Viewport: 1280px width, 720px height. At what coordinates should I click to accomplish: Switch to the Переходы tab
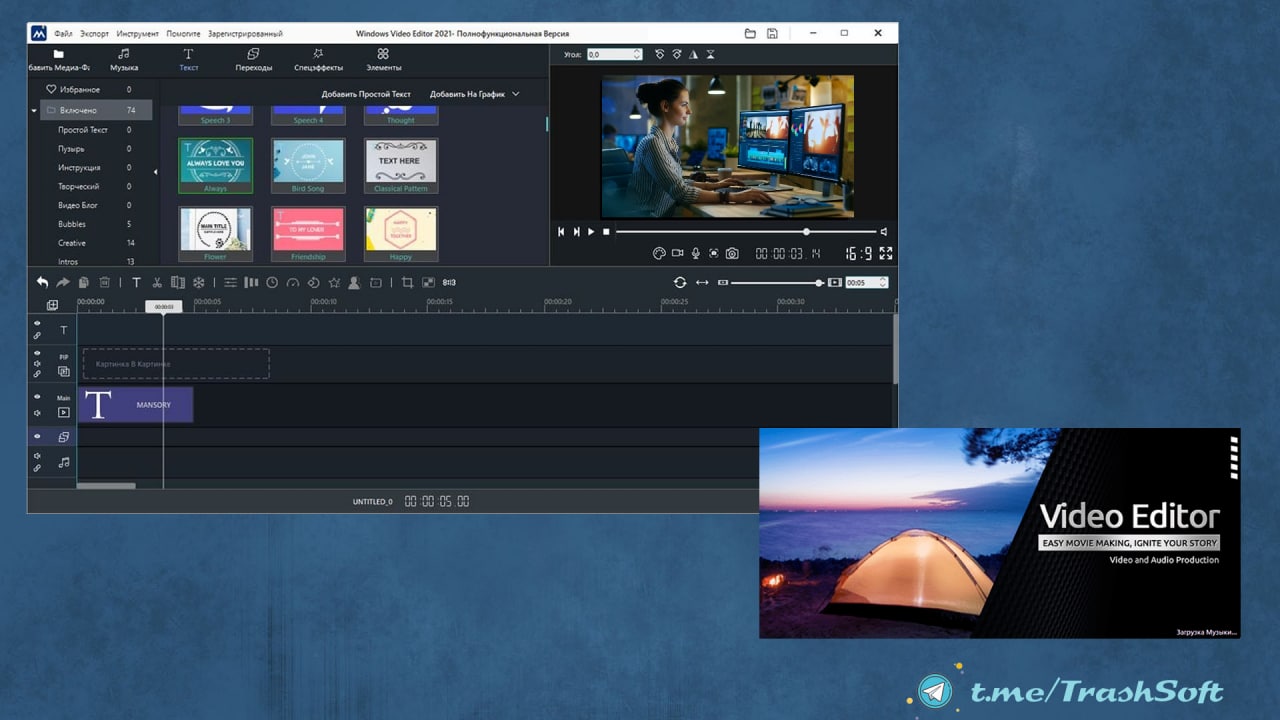(x=253, y=60)
